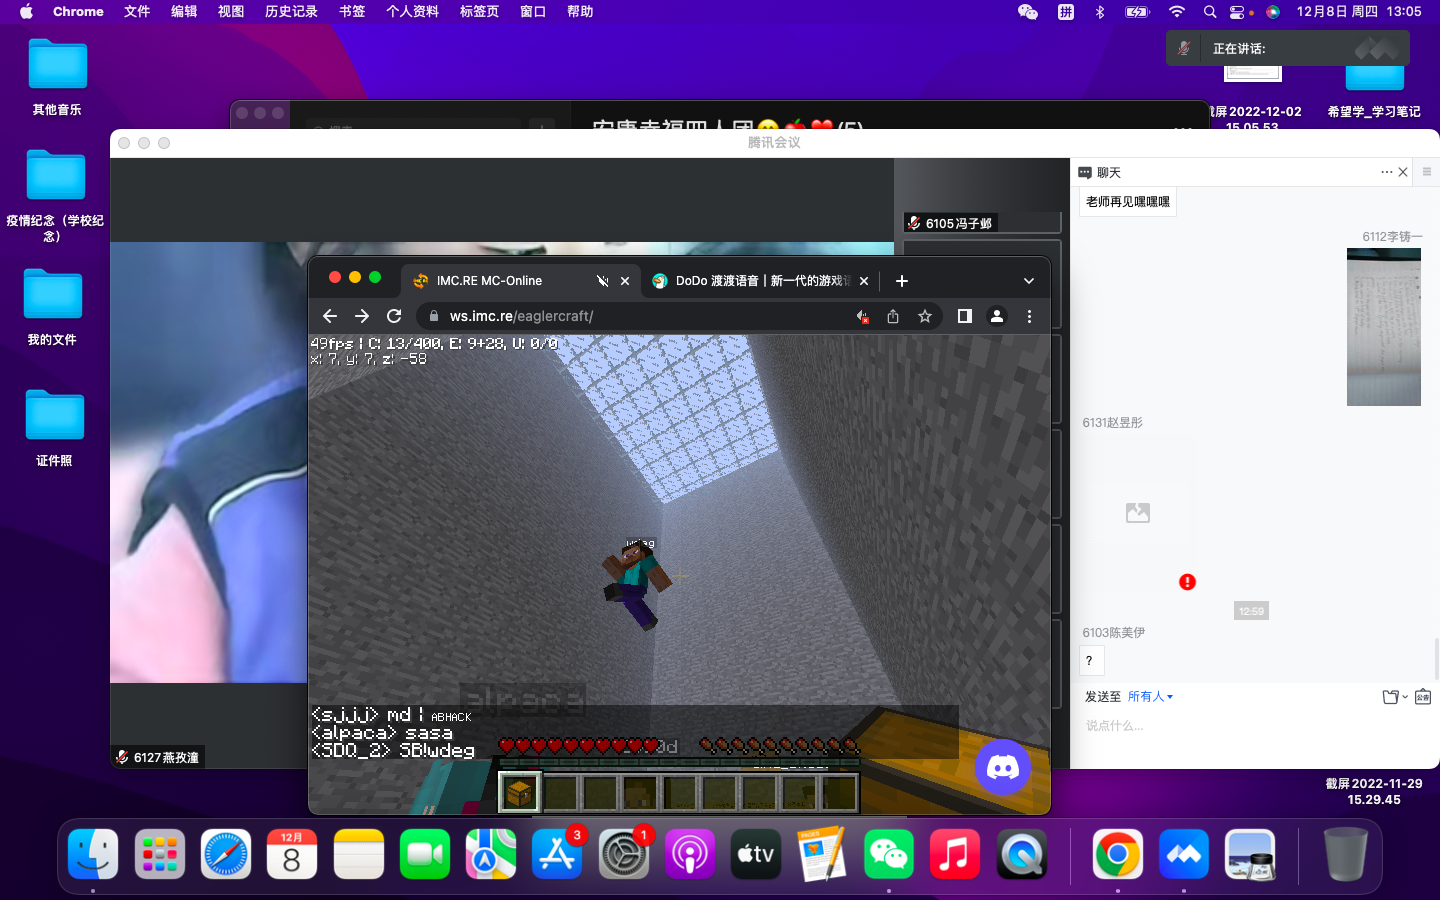This screenshot has height=900, width=1440.
Task: Close the IMC.RE MC-Online tab
Action: click(x=625, y=281)
